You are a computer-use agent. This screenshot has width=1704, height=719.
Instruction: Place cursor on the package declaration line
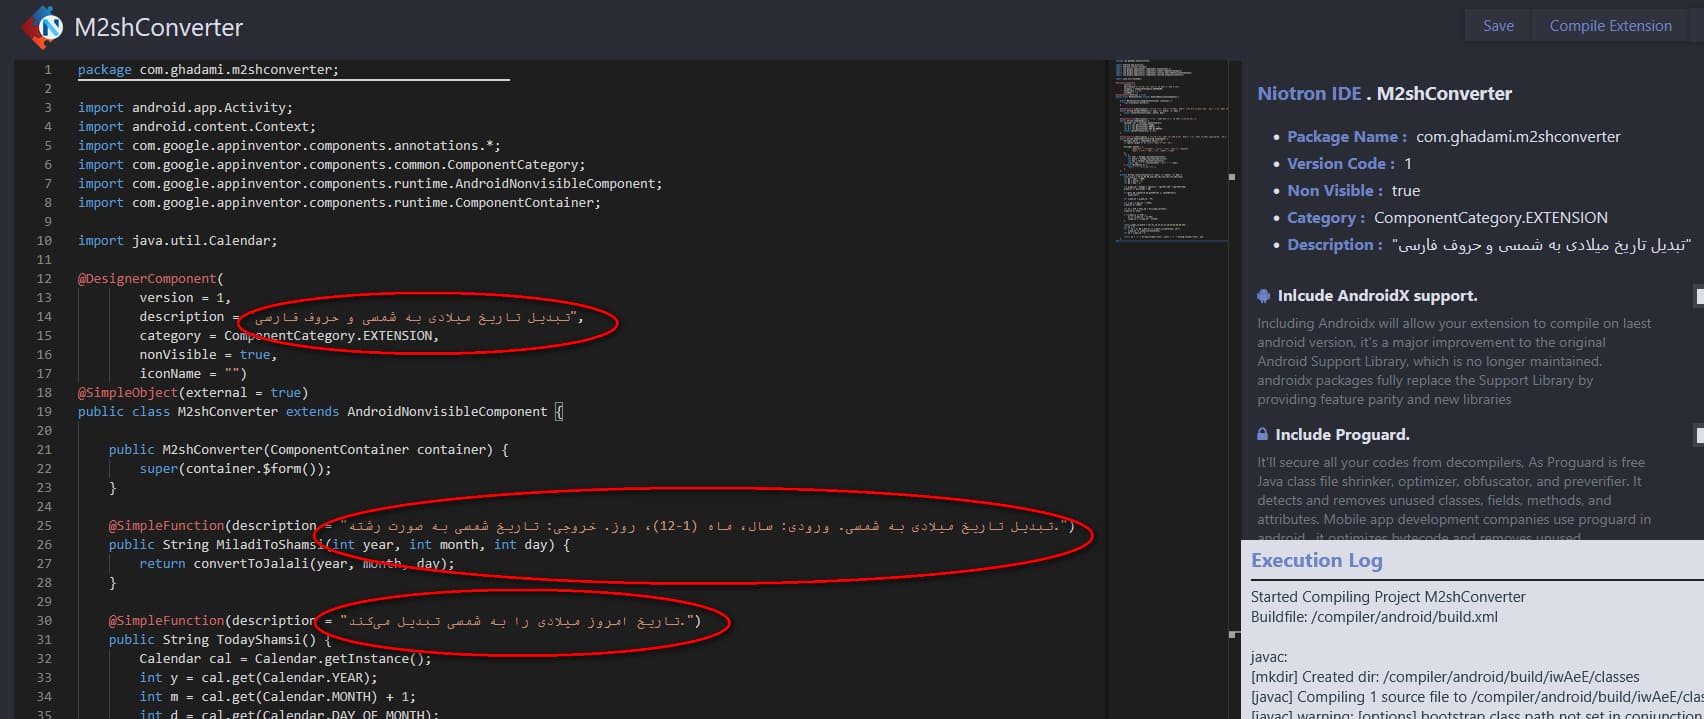(208, 69)
